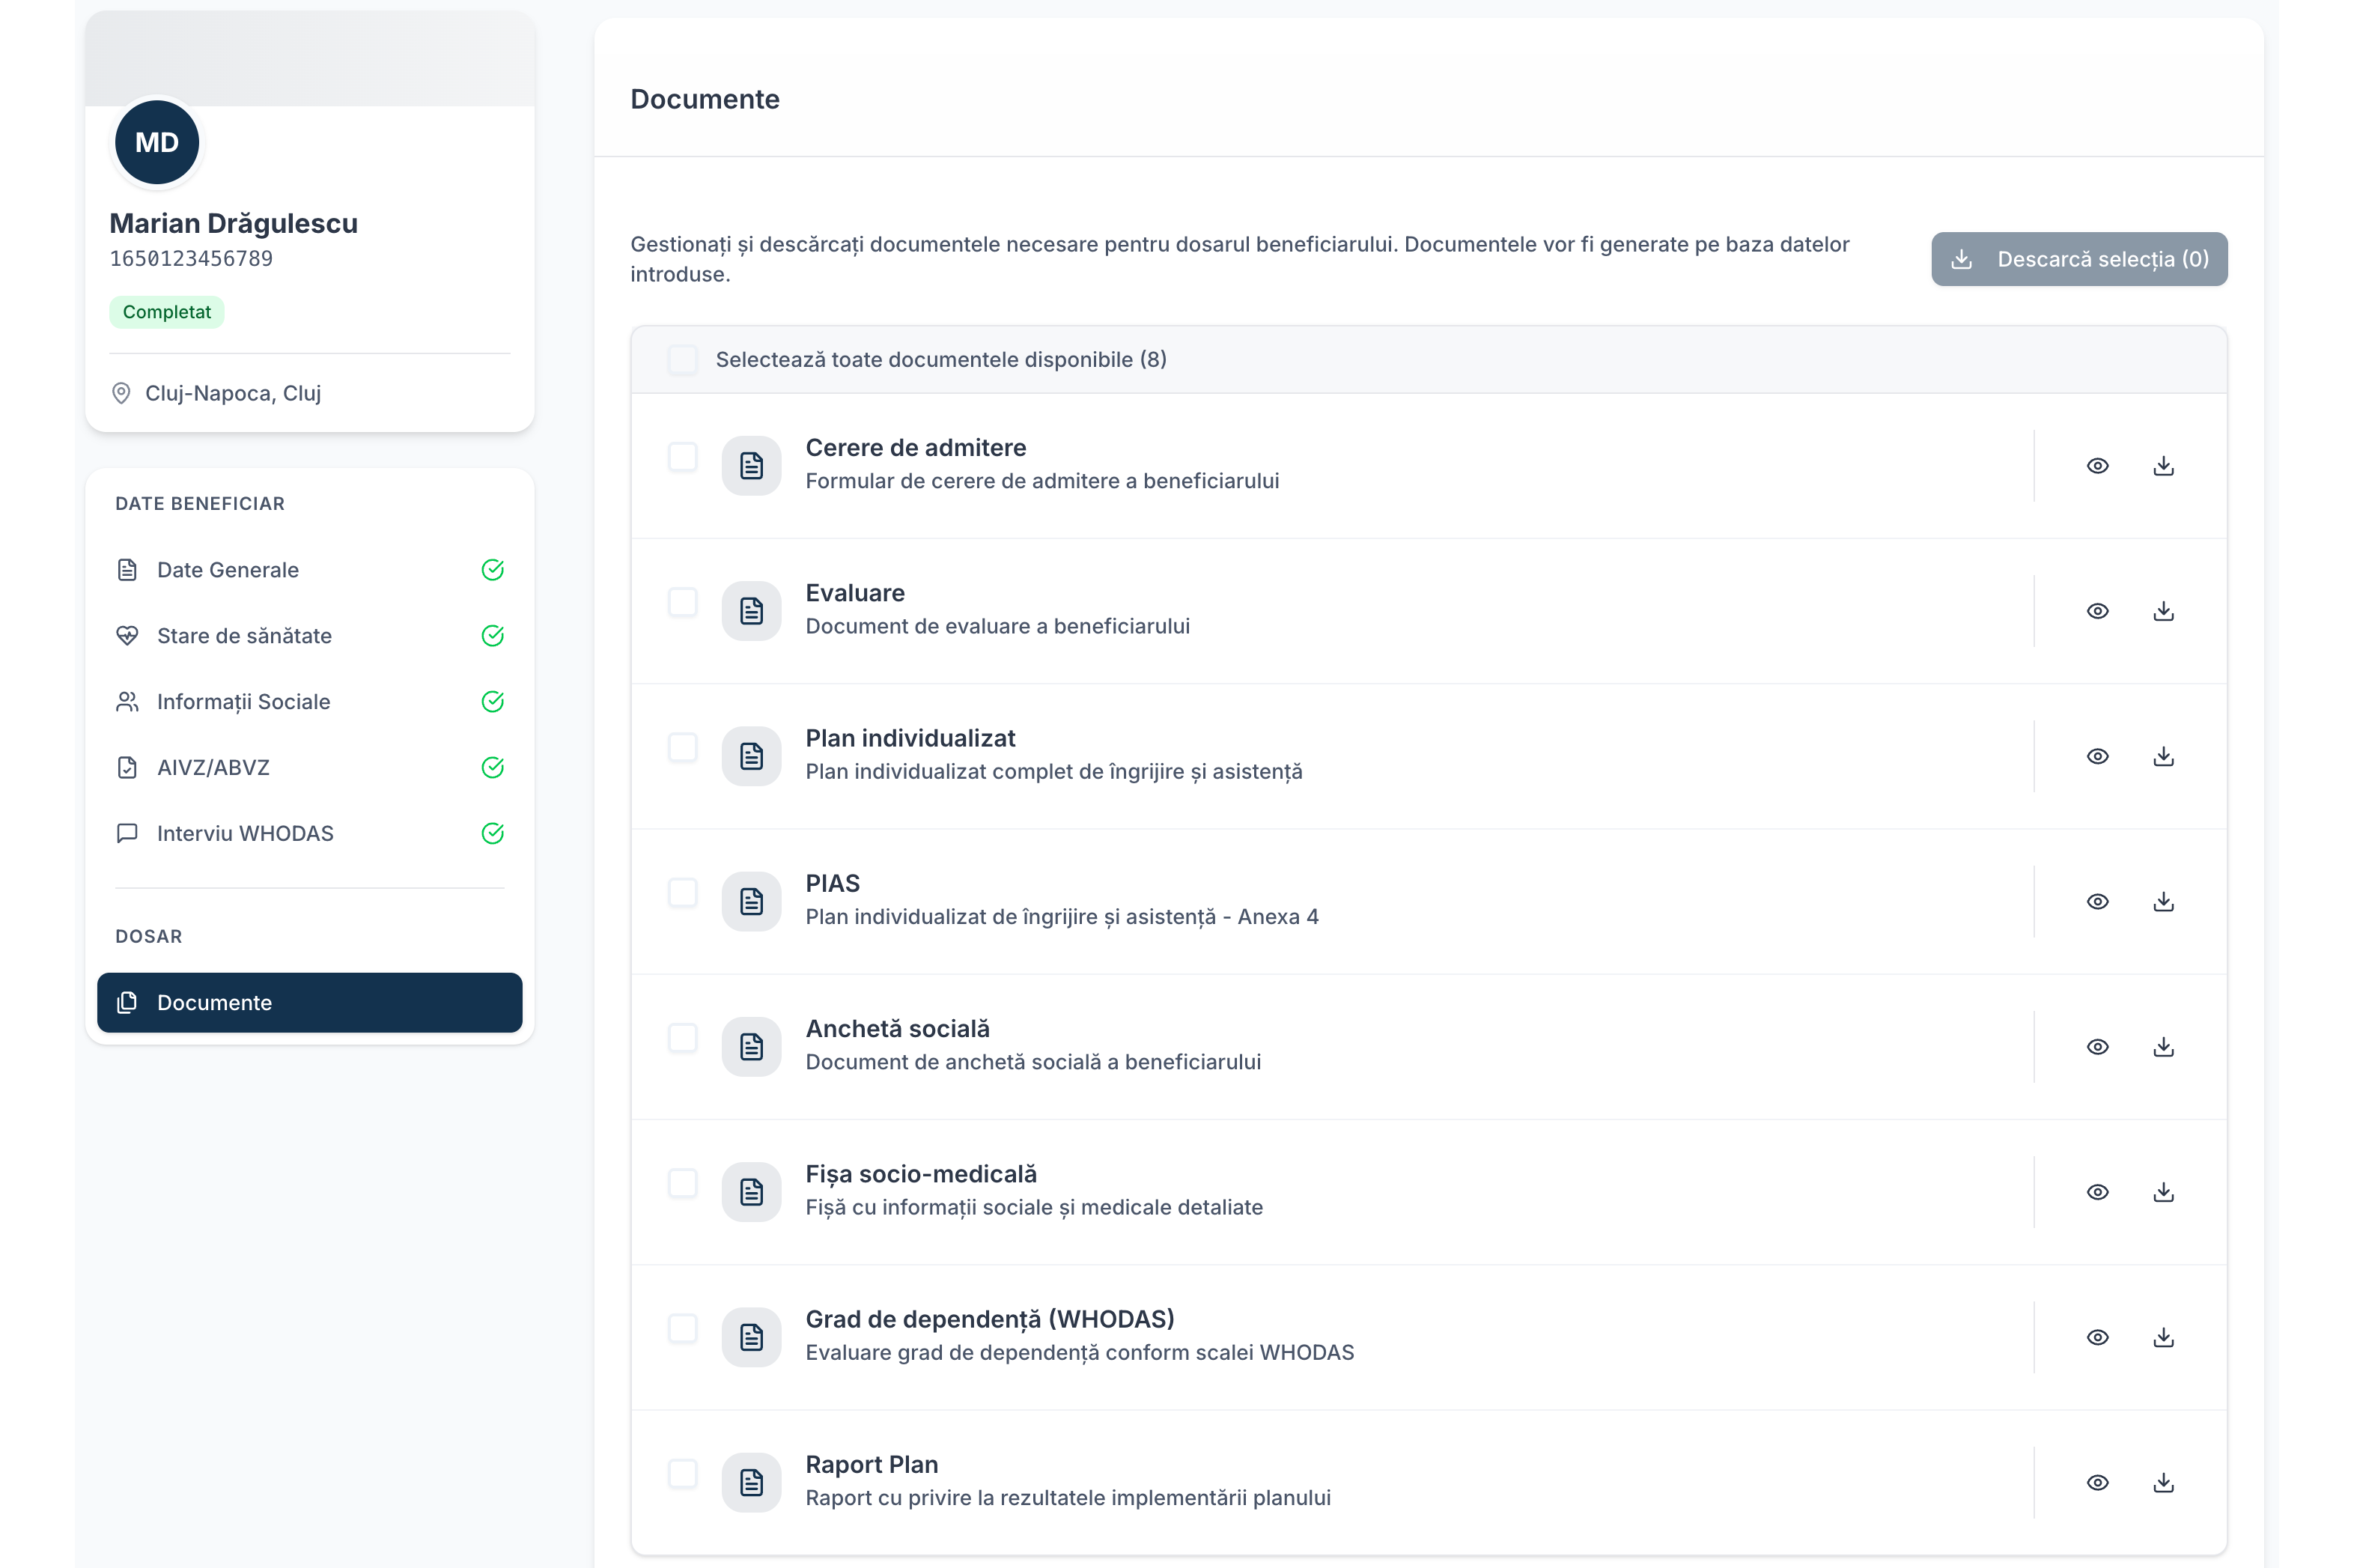Preview the Plan individualizat document
Image resolution: width=2354 pixels, height=1568 pixels.
tap(2097, 756)
